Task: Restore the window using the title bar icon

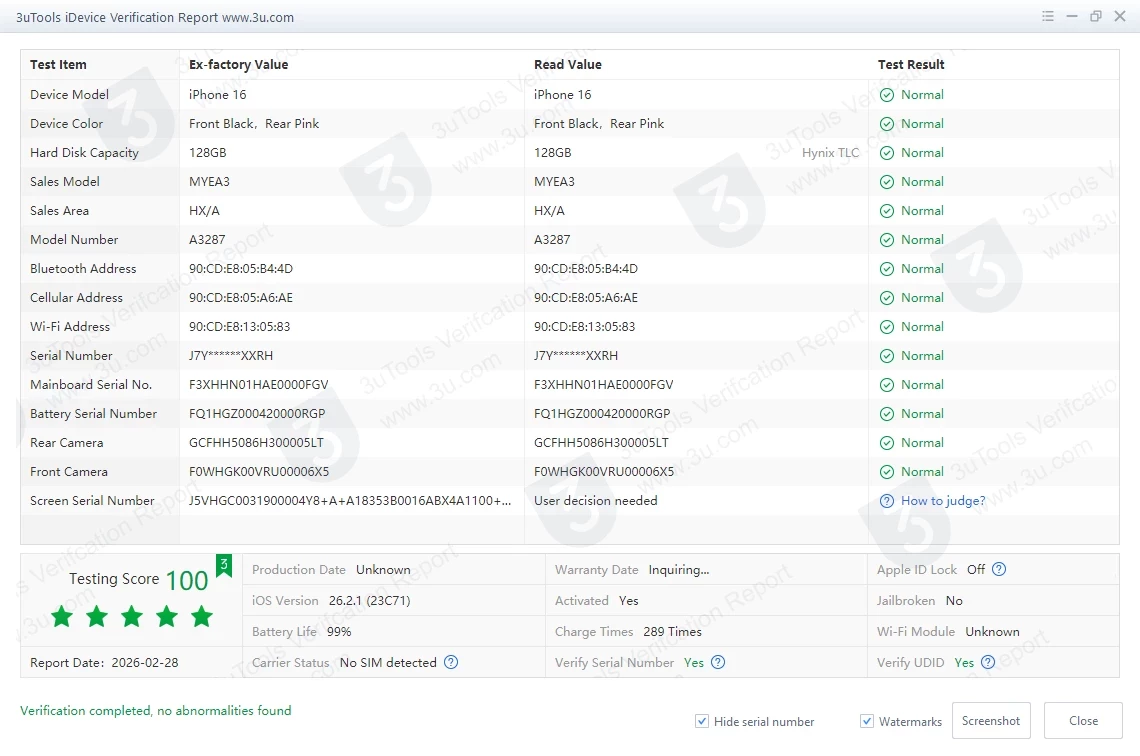Action: [x=1096, y=17]
